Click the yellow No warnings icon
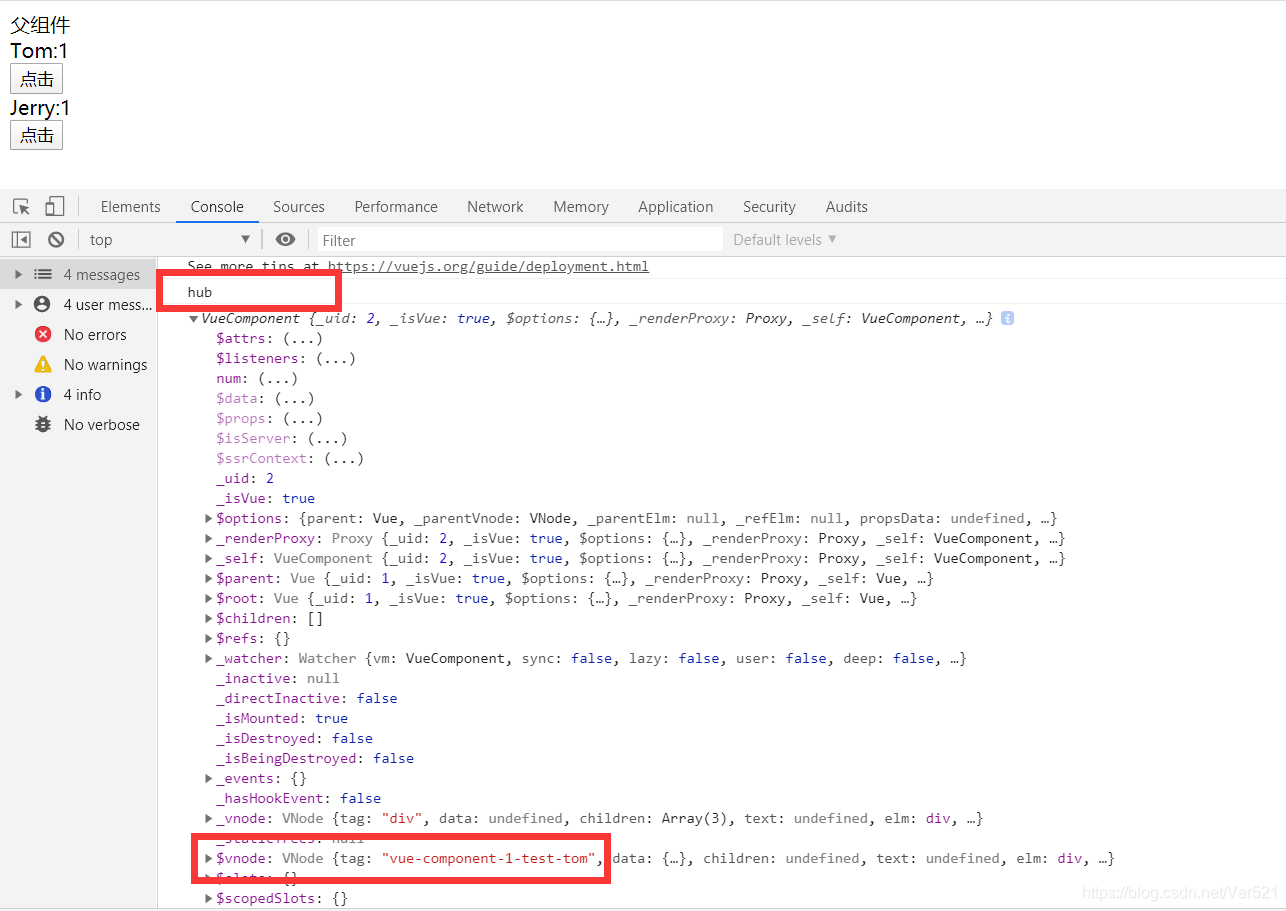The height and width of the screenshot is (911, 1286). [x=43, y=364]
